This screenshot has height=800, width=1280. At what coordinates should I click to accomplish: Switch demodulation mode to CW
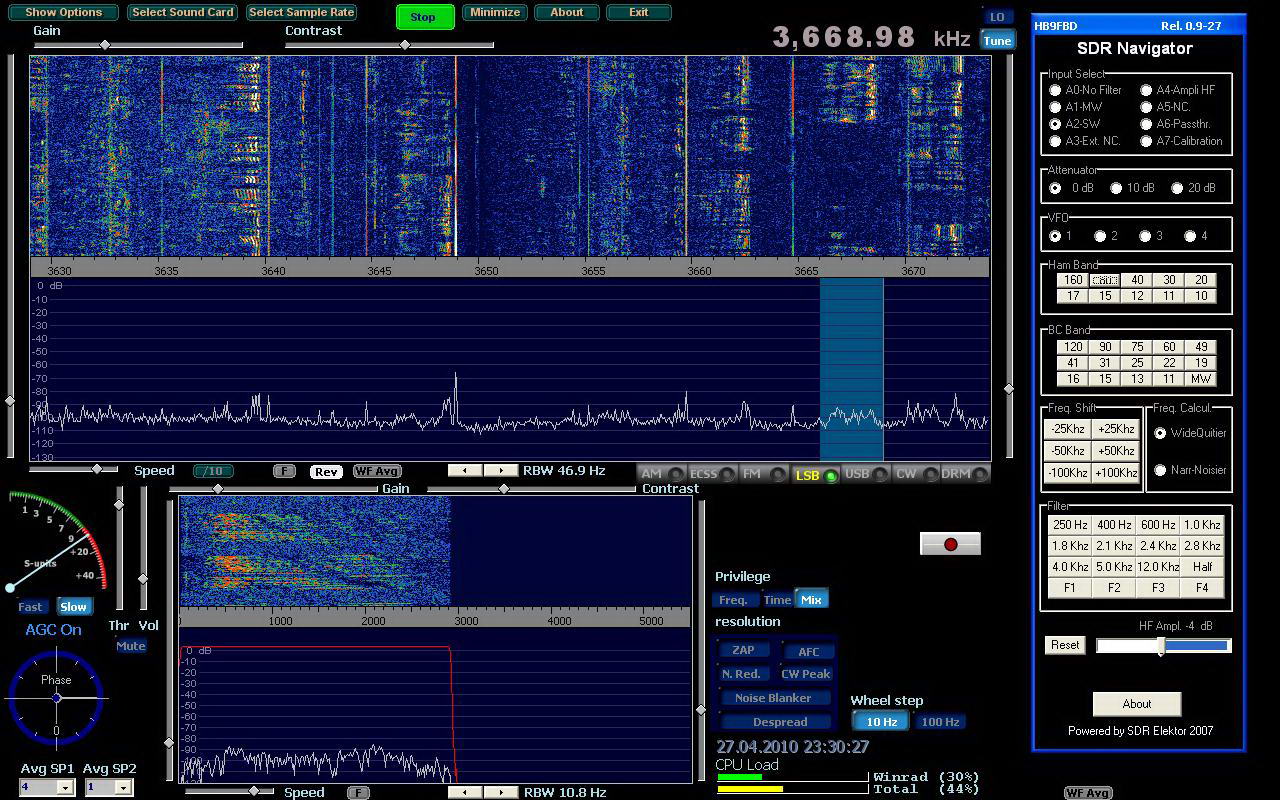(916, 474)
